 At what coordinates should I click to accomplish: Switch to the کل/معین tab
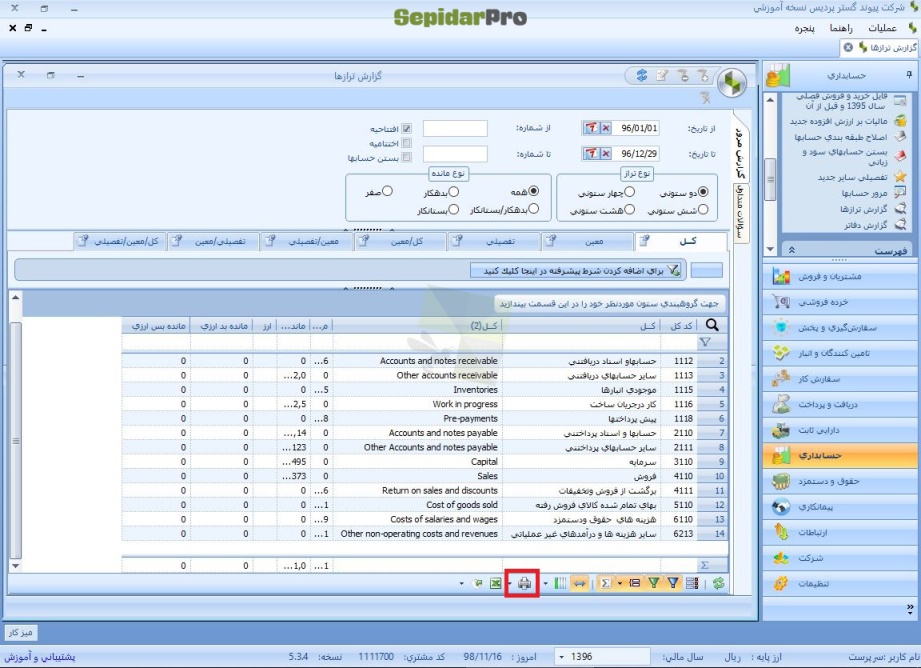[x=401, y=241]
